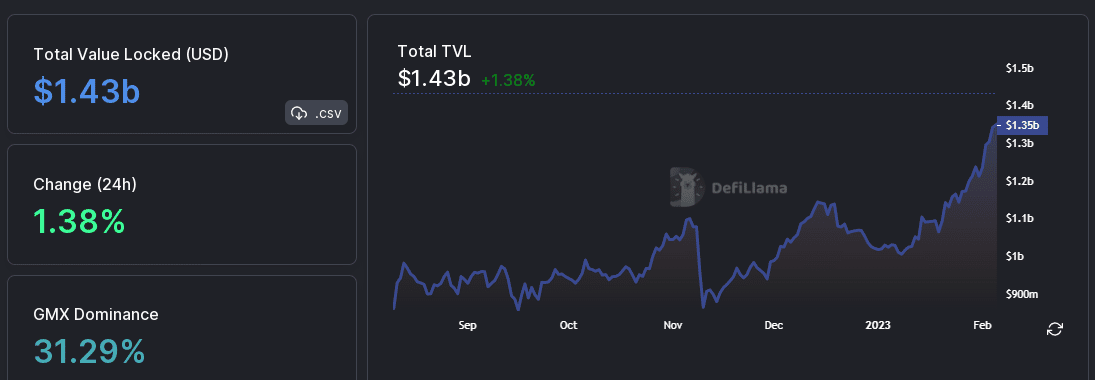Click the $1.43b value under Total TVL
Screen dimensions: 1095x380
[x=434, y=78]
